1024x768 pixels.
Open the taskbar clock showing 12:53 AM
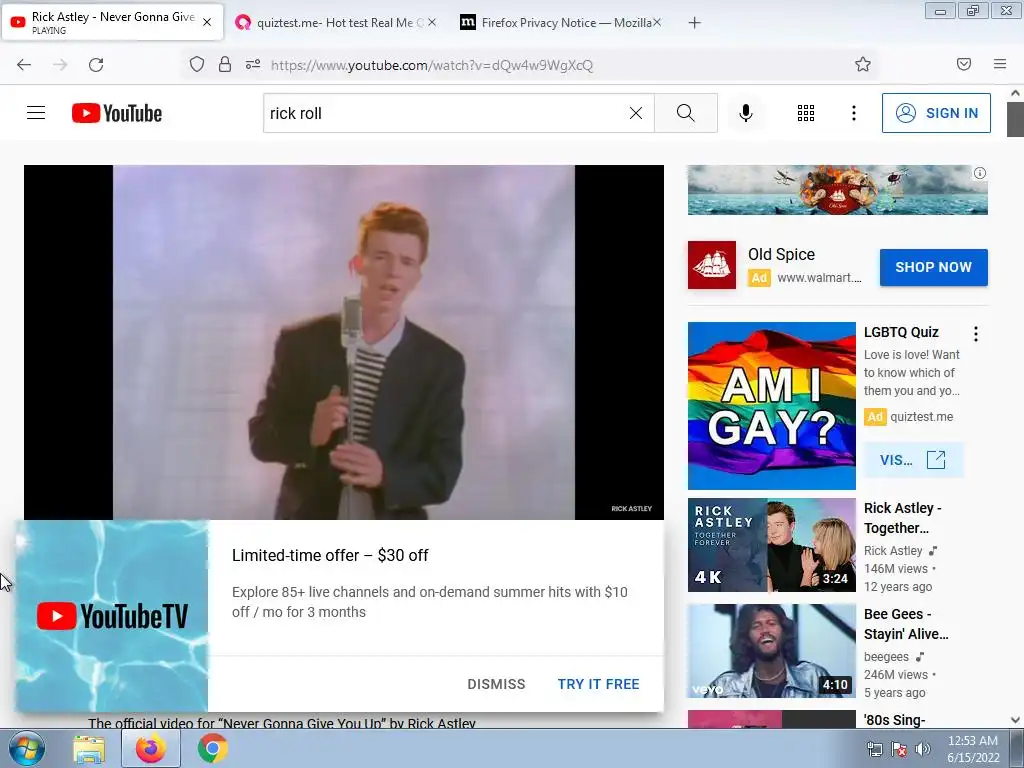click(973, 748)
